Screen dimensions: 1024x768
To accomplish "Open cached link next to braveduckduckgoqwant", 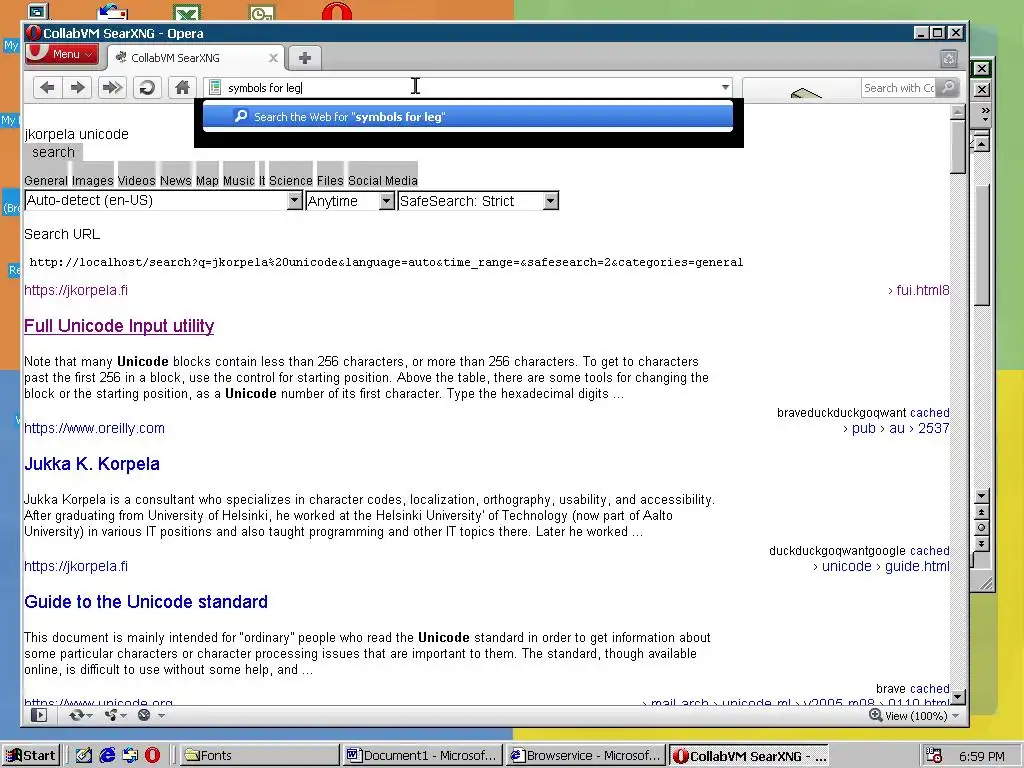I will tap(929, 413).
